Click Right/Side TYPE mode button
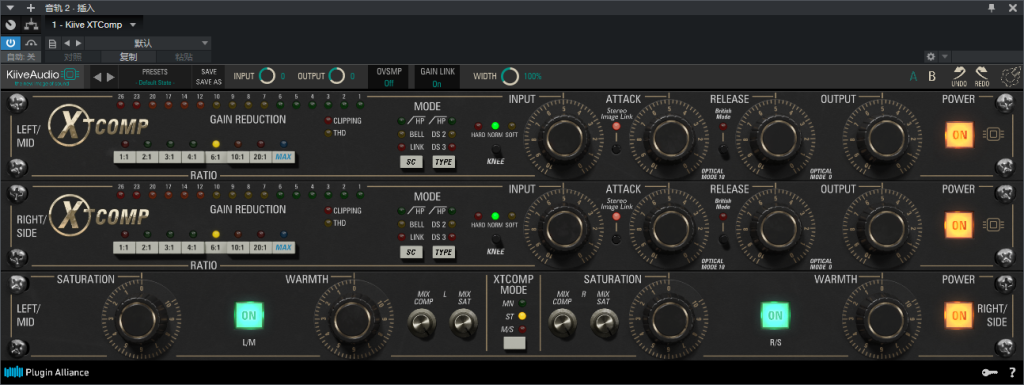The height and width of the screenshot is (385, 1024). (444, 252)
